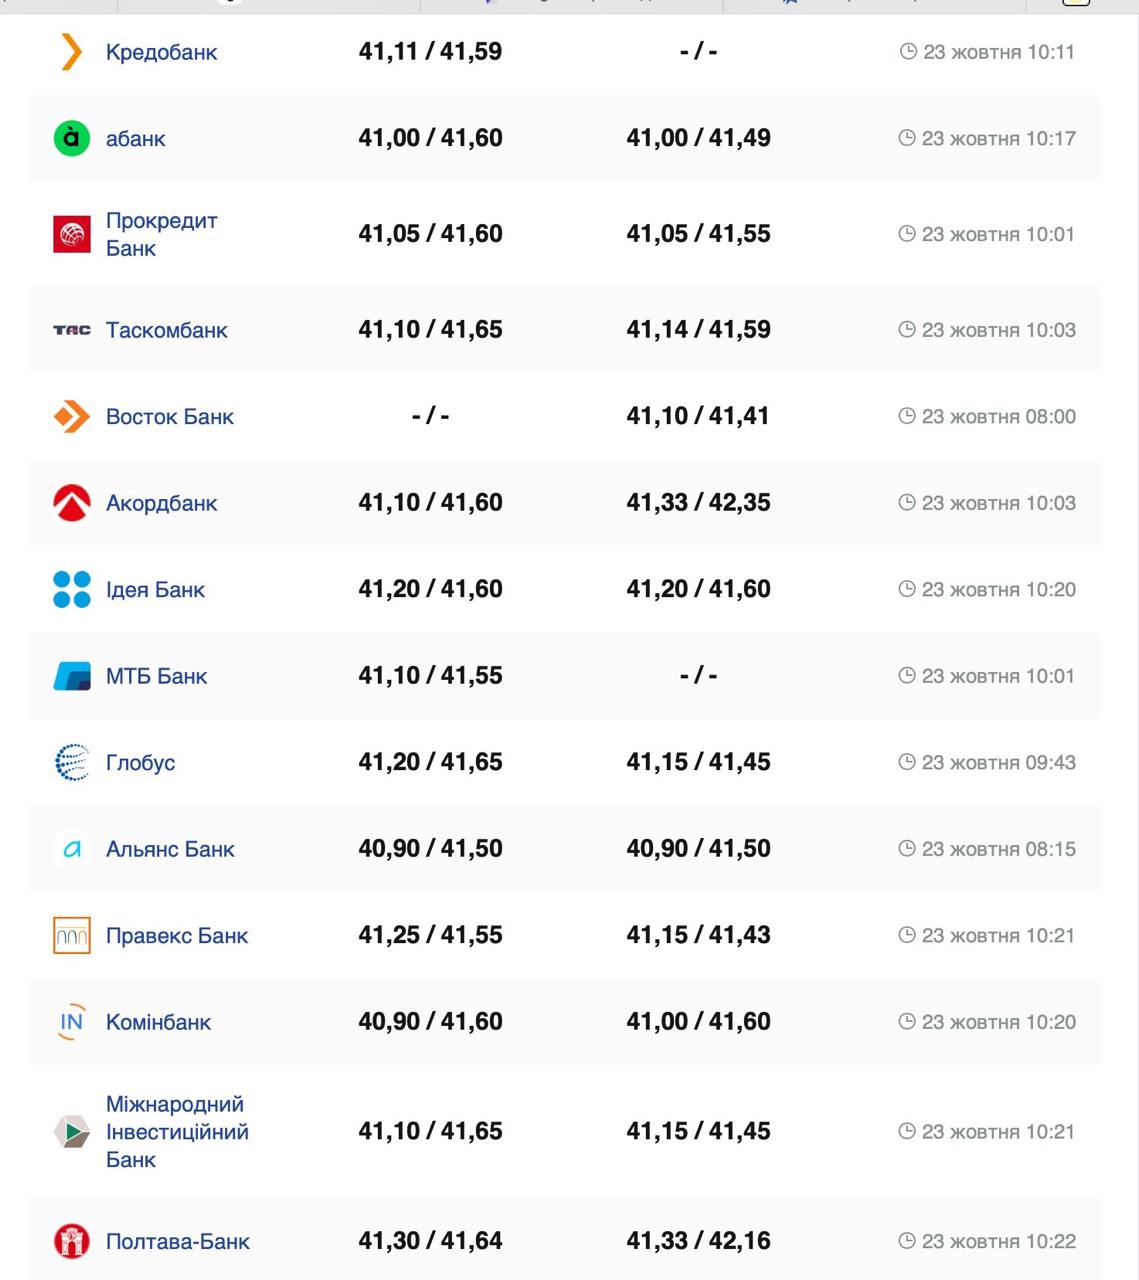
Task: Click the Глобус update time 09:43
Action: (x=986, y=762)
